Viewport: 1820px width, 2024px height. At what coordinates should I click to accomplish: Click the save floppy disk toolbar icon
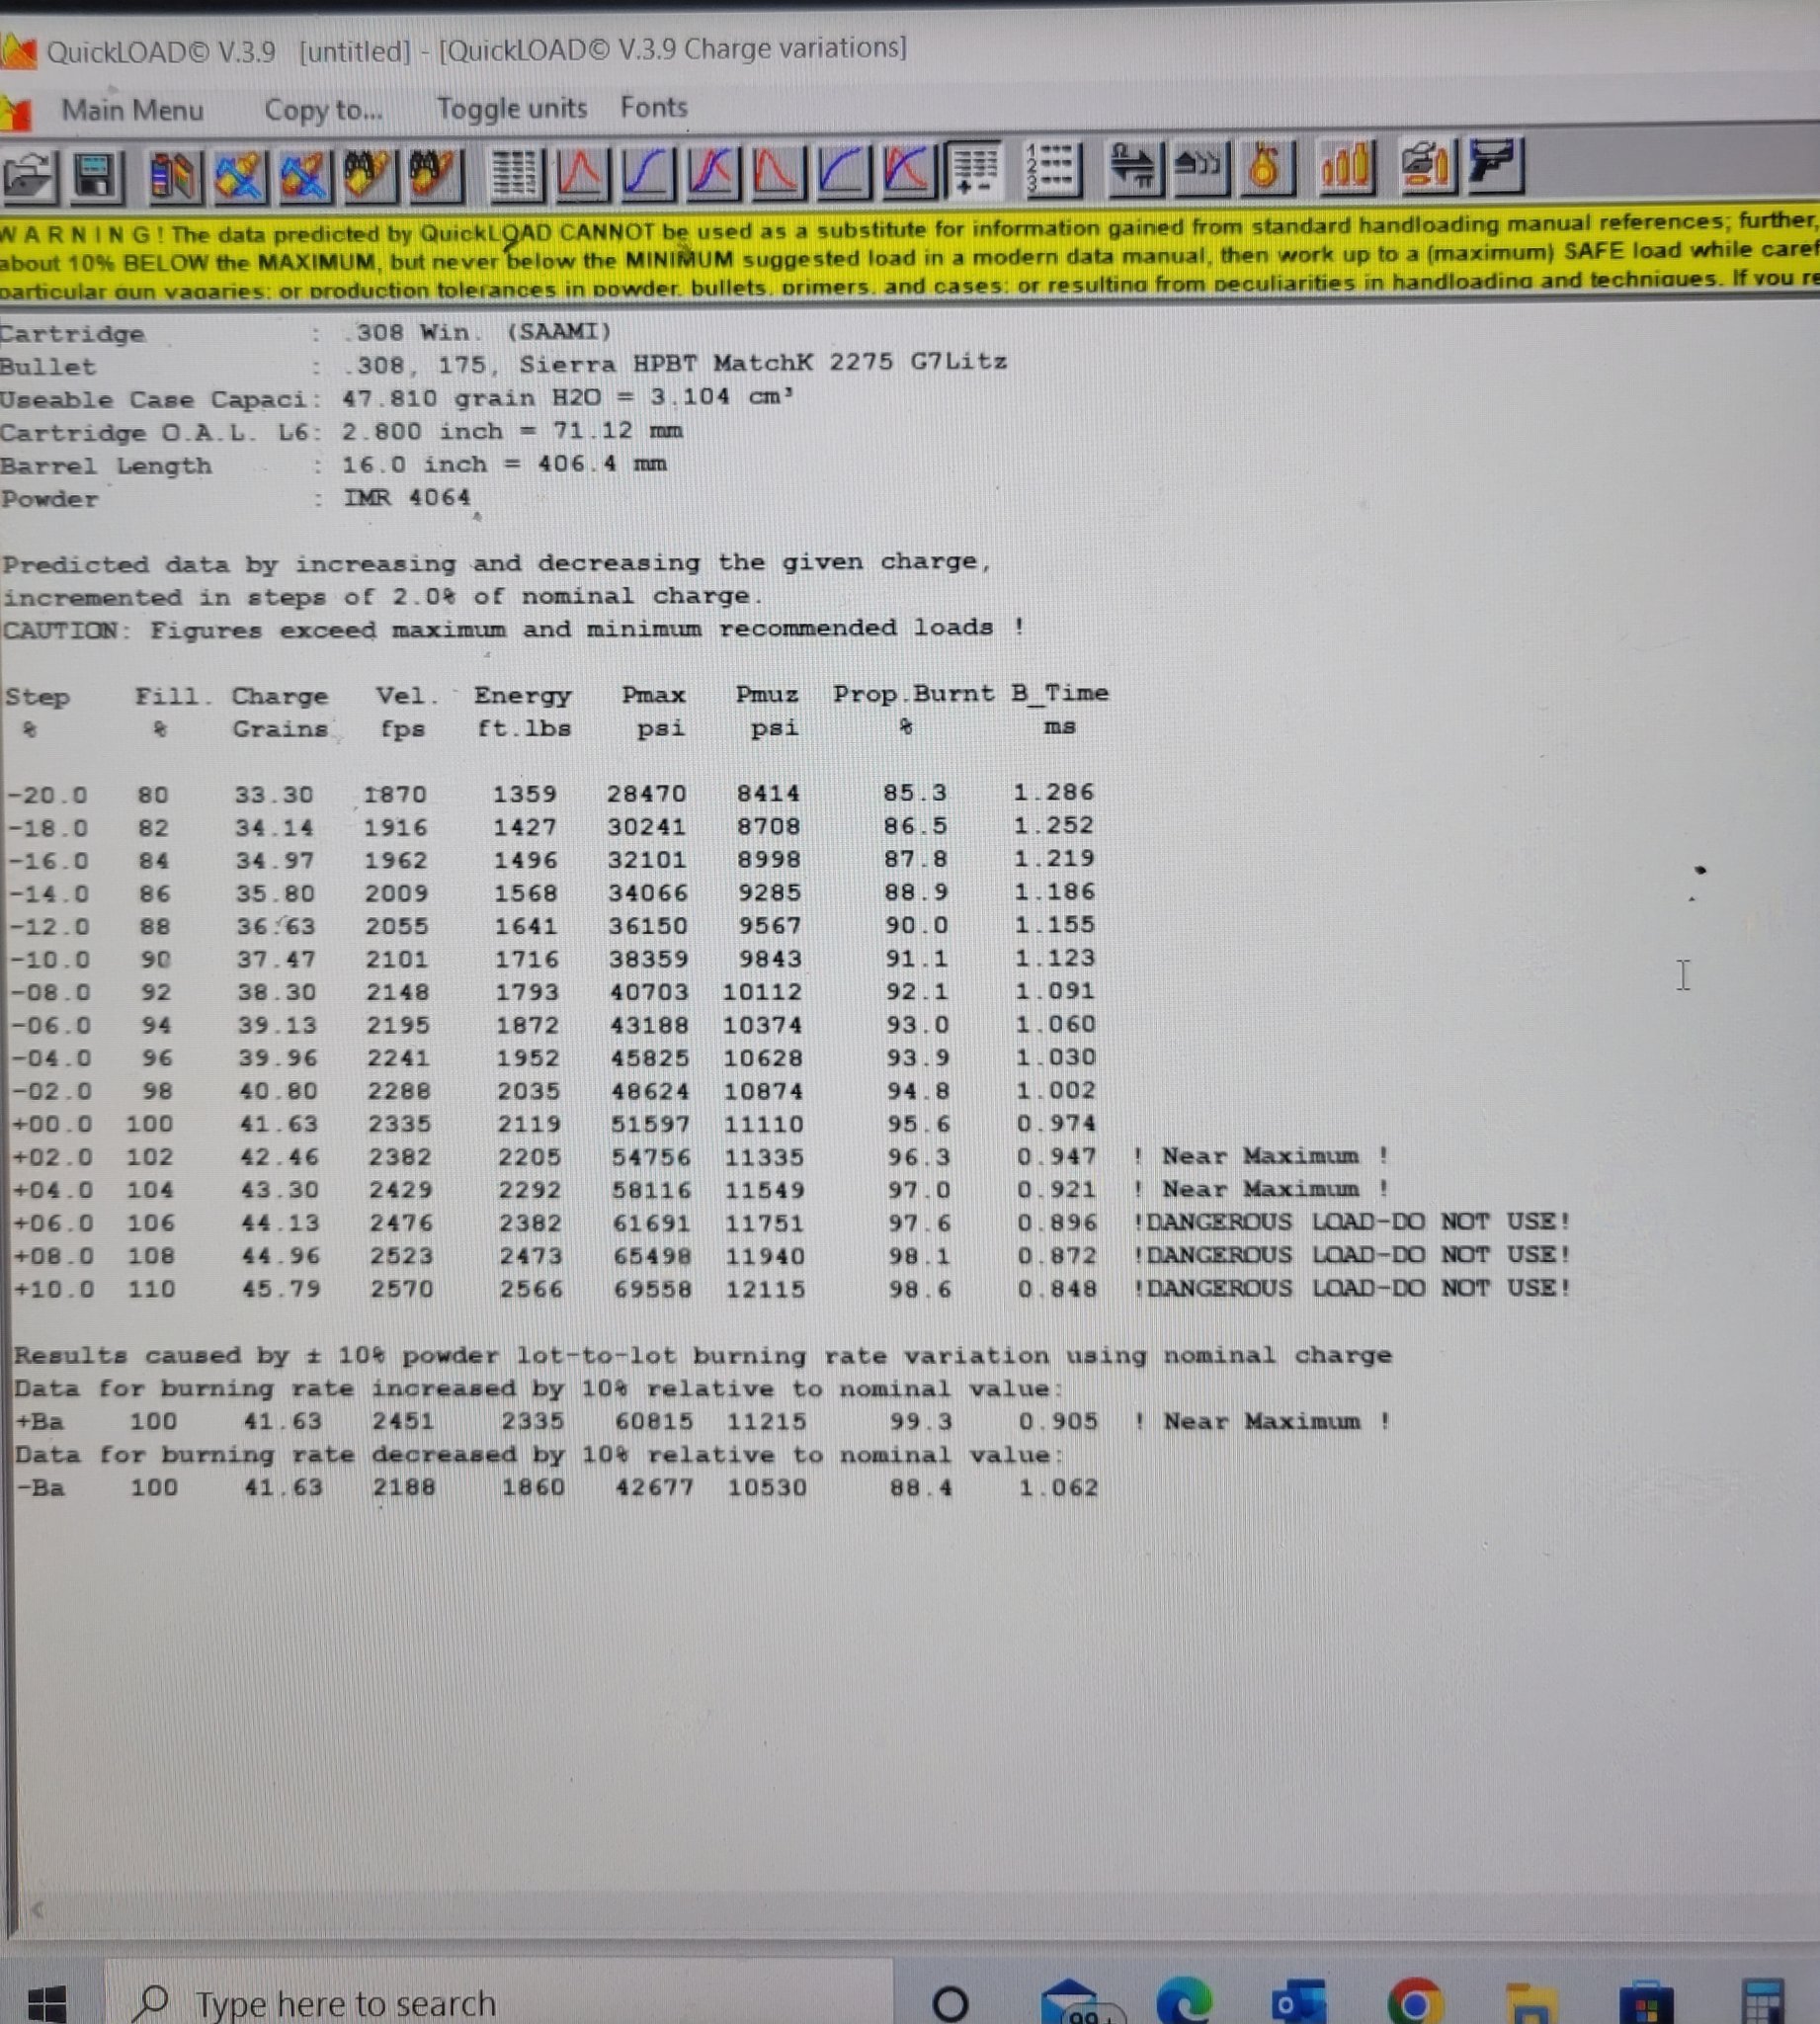[95, 176]
